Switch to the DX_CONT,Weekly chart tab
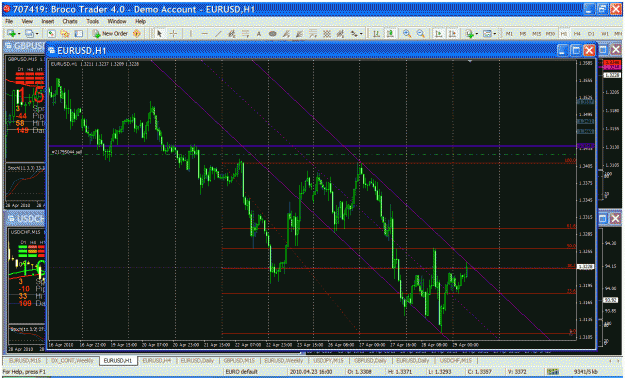This screenshot has height=378, width=625. (x=73, y=360)
